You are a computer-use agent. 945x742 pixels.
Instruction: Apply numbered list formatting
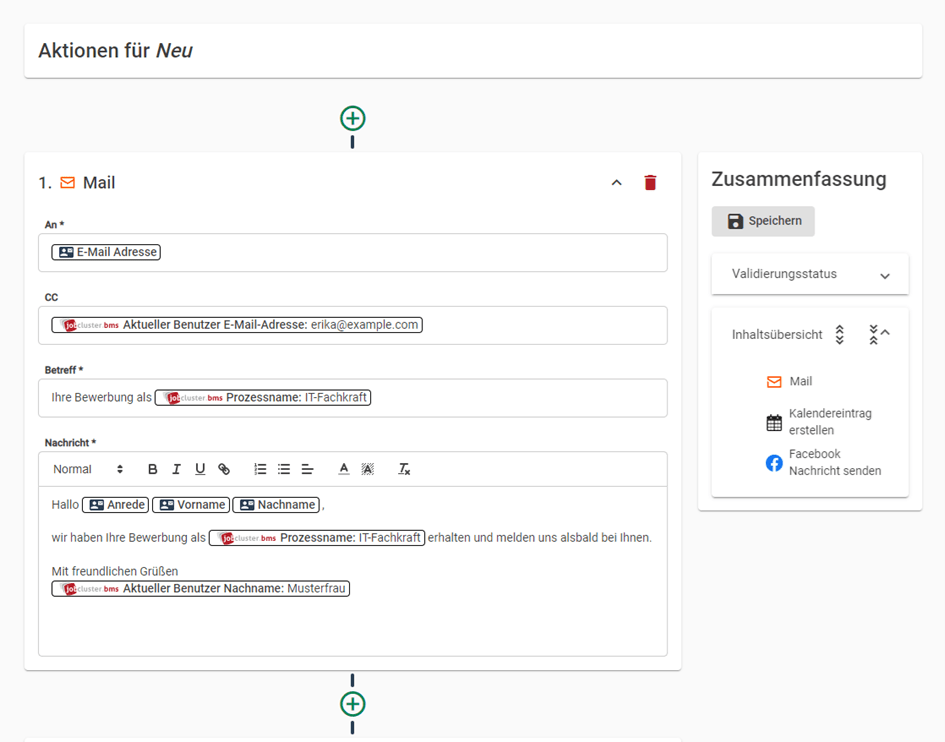coord(260,470)
